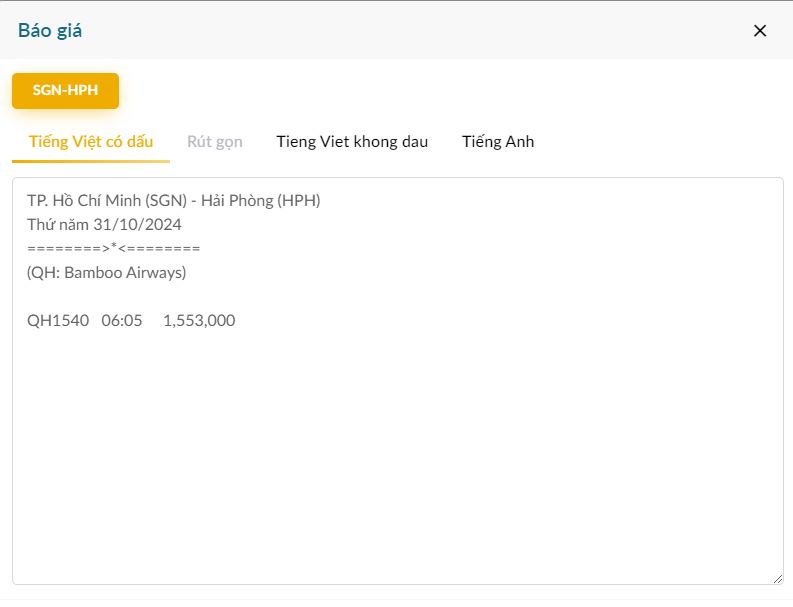Place the cursor on Thứ năm weekday text
Image resolution: width=793 pixels, height=607 pixels.
pos(57,224)
